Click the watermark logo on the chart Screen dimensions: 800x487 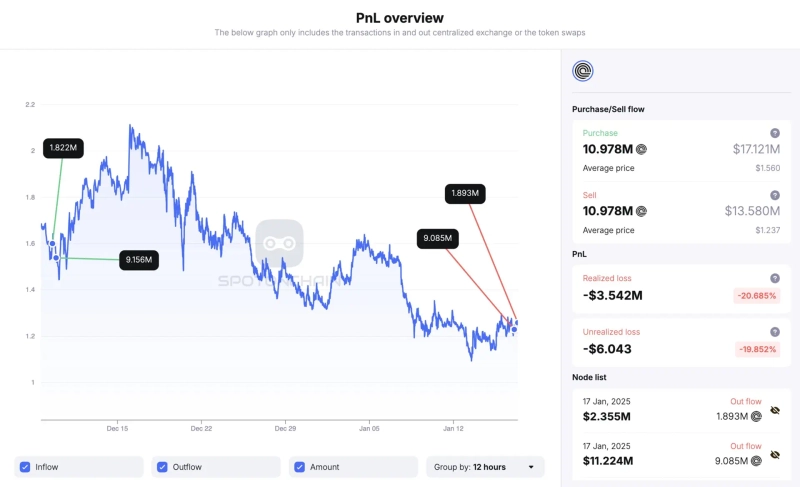click(279, 243)
